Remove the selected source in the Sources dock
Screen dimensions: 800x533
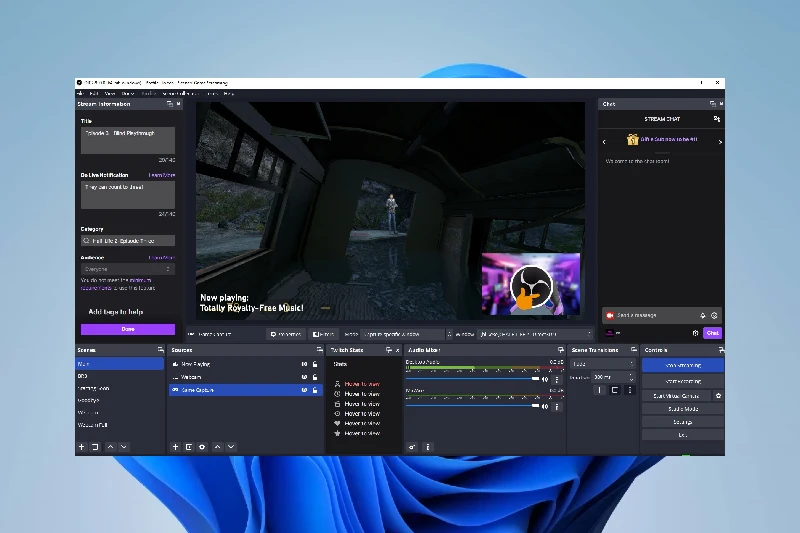pos(189,447)
